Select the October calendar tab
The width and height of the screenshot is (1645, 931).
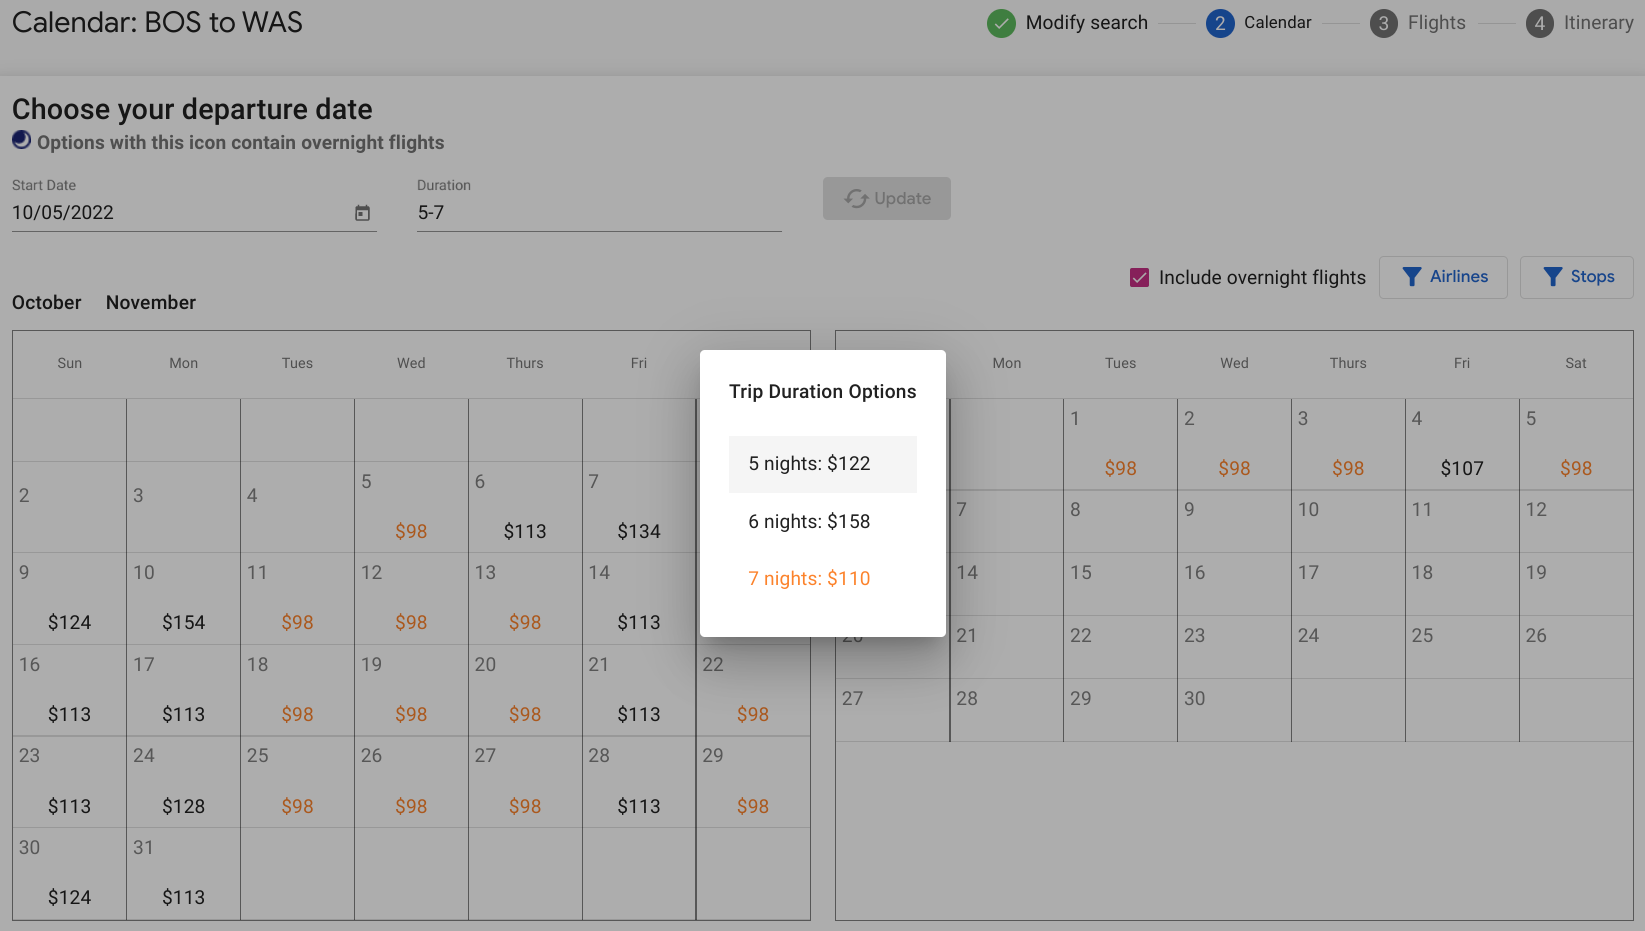(46, 302)
